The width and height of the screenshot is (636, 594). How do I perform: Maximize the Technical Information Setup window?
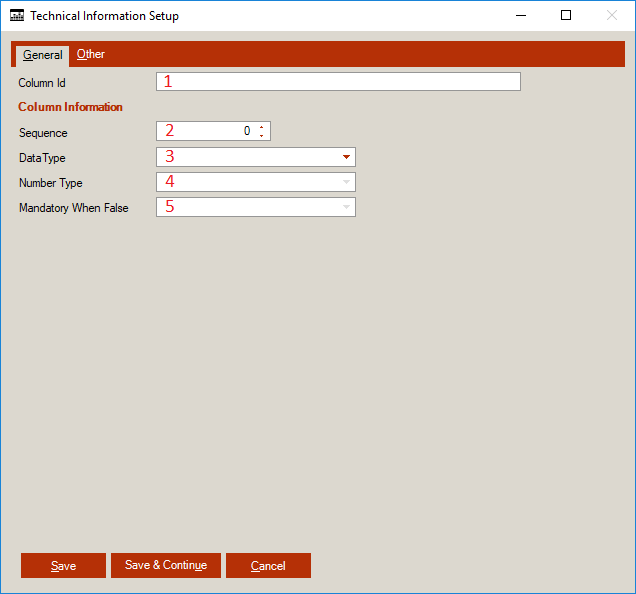pos(566,16)
